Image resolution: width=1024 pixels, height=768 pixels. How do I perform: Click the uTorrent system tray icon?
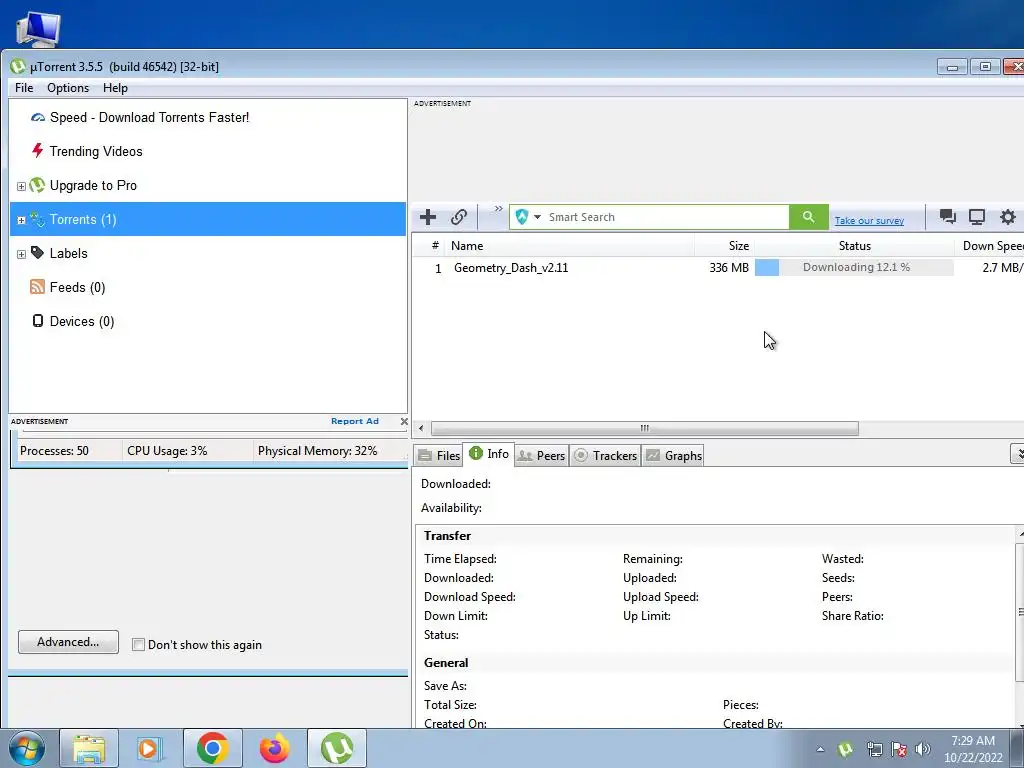pyautogui.click(x=846, y=750)
